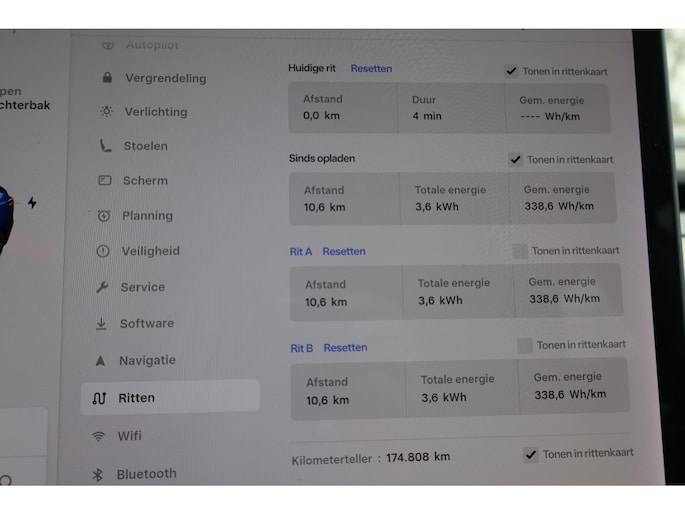Tap the lock icon beside Vergrendeling
The image size is (685, 514).
(107, 78)
